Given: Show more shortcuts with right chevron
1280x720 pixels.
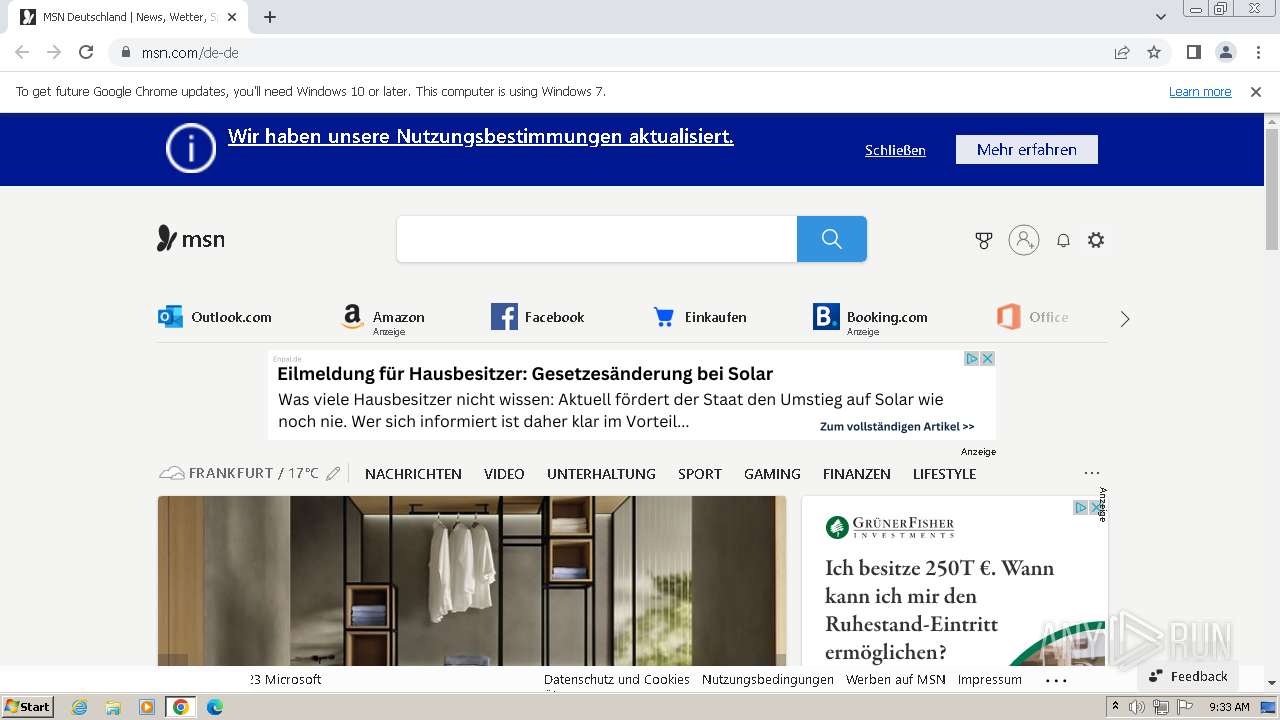Looking at the screenshot, I should (1125, 319).
